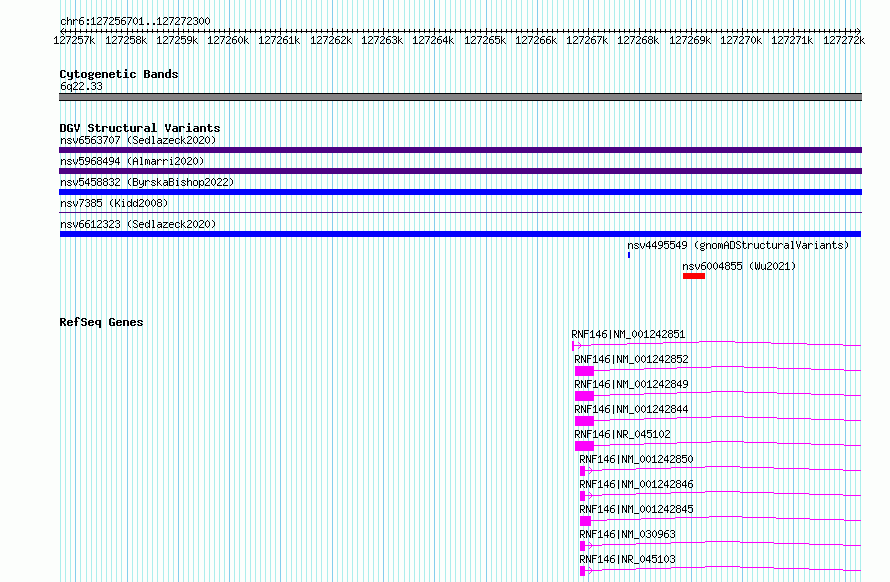
Task: Open RNF146|NM_001242844 transcript label
Action: coord(631,409)
